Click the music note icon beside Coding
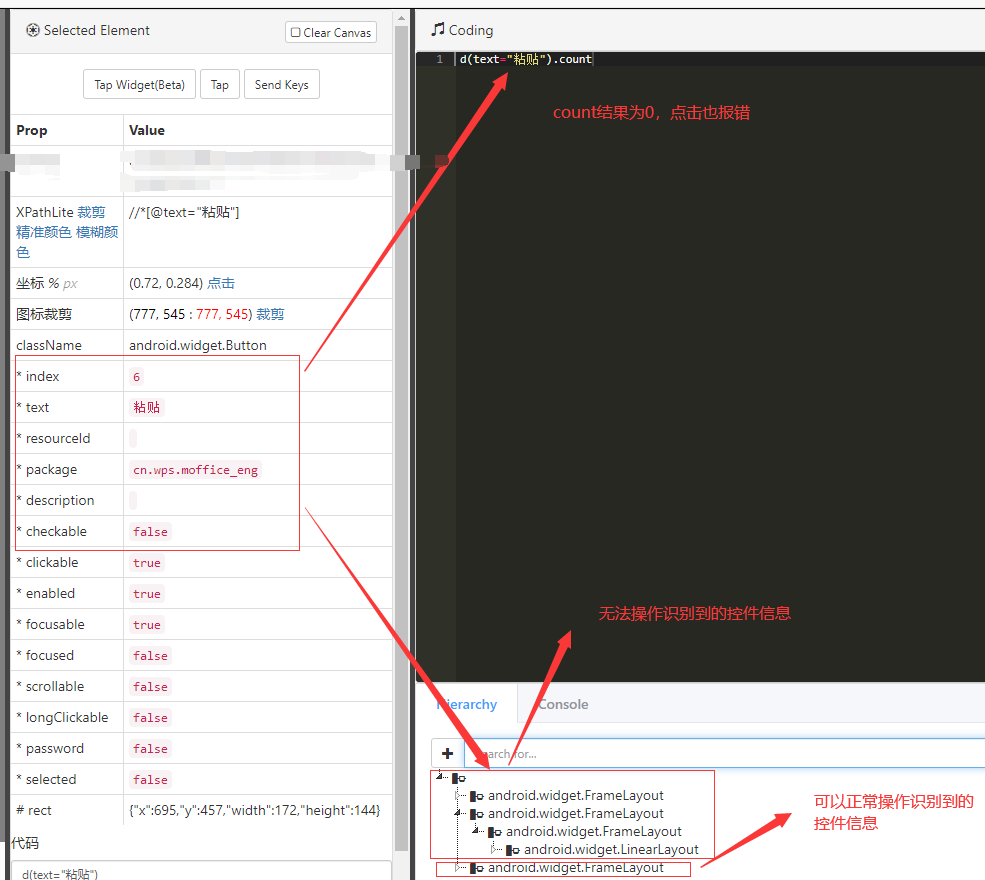The width and height of the screenshot is (985, 880). (436, 30)
